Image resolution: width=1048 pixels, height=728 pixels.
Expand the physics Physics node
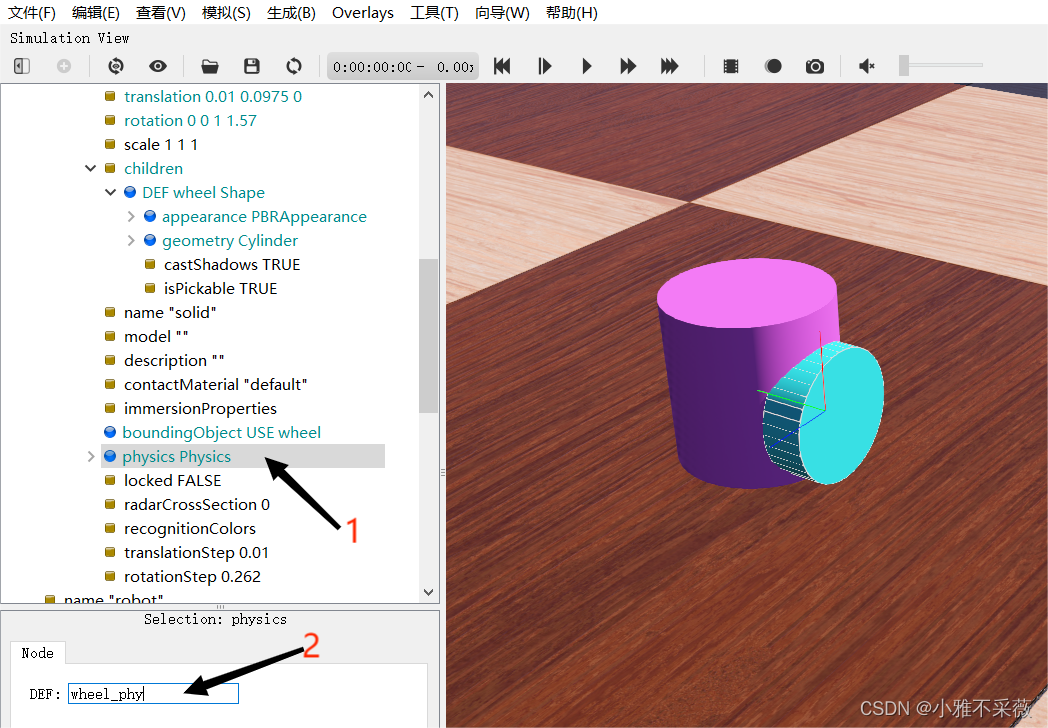(x=91, y=457)
